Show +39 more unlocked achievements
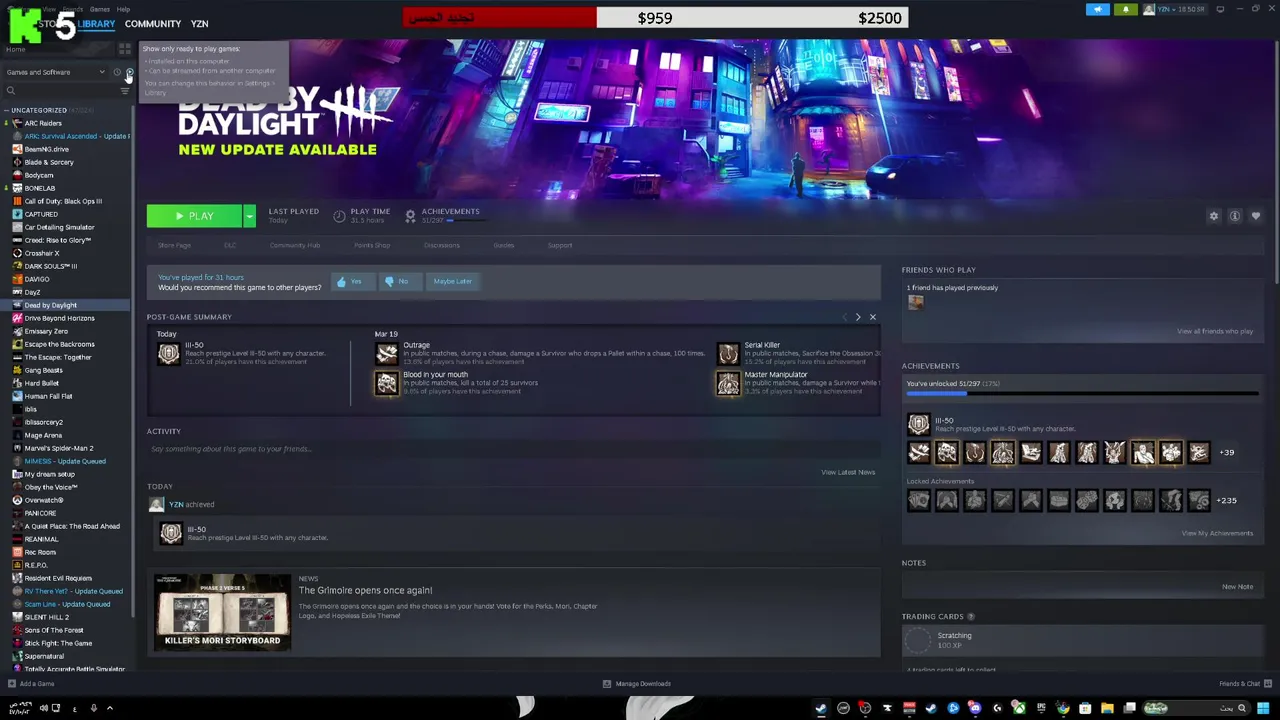This screenshot has width=1280, height=720. [x=1226, y=452]
